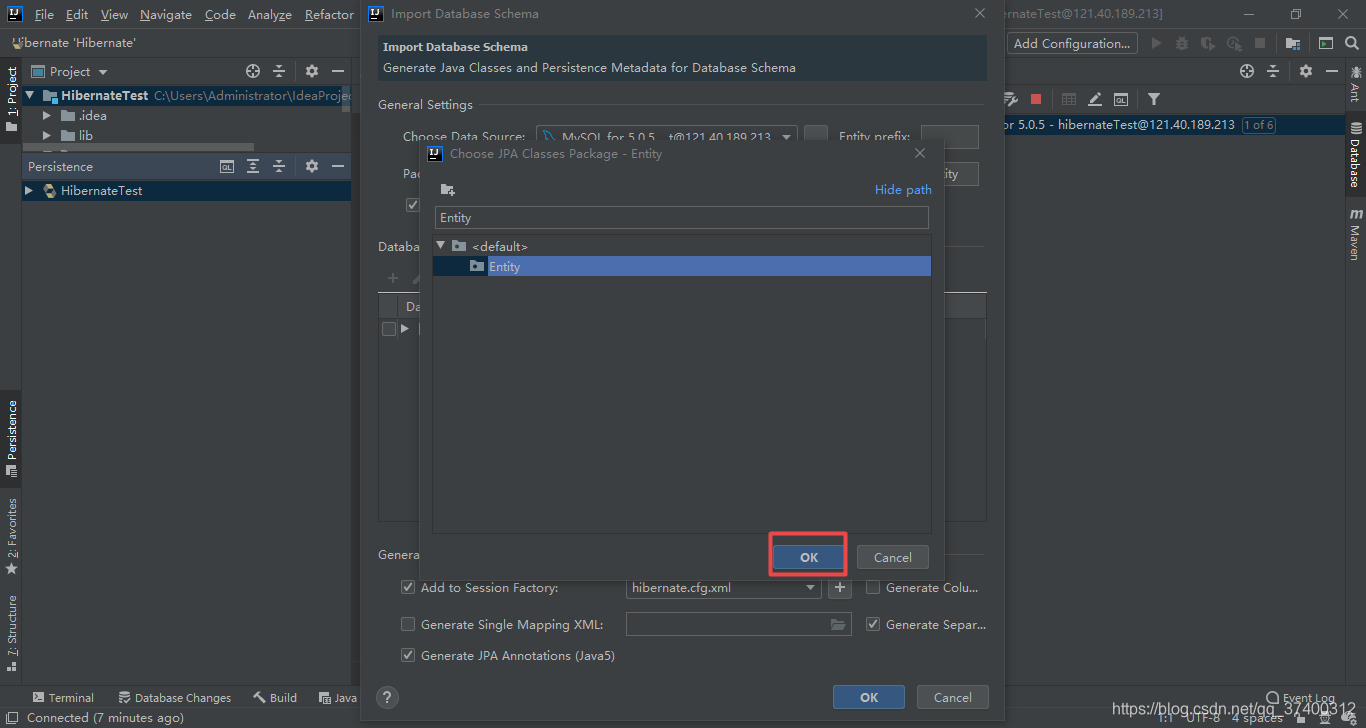Open Database Changes tab
1366x728 pixels.
[174, 698]
